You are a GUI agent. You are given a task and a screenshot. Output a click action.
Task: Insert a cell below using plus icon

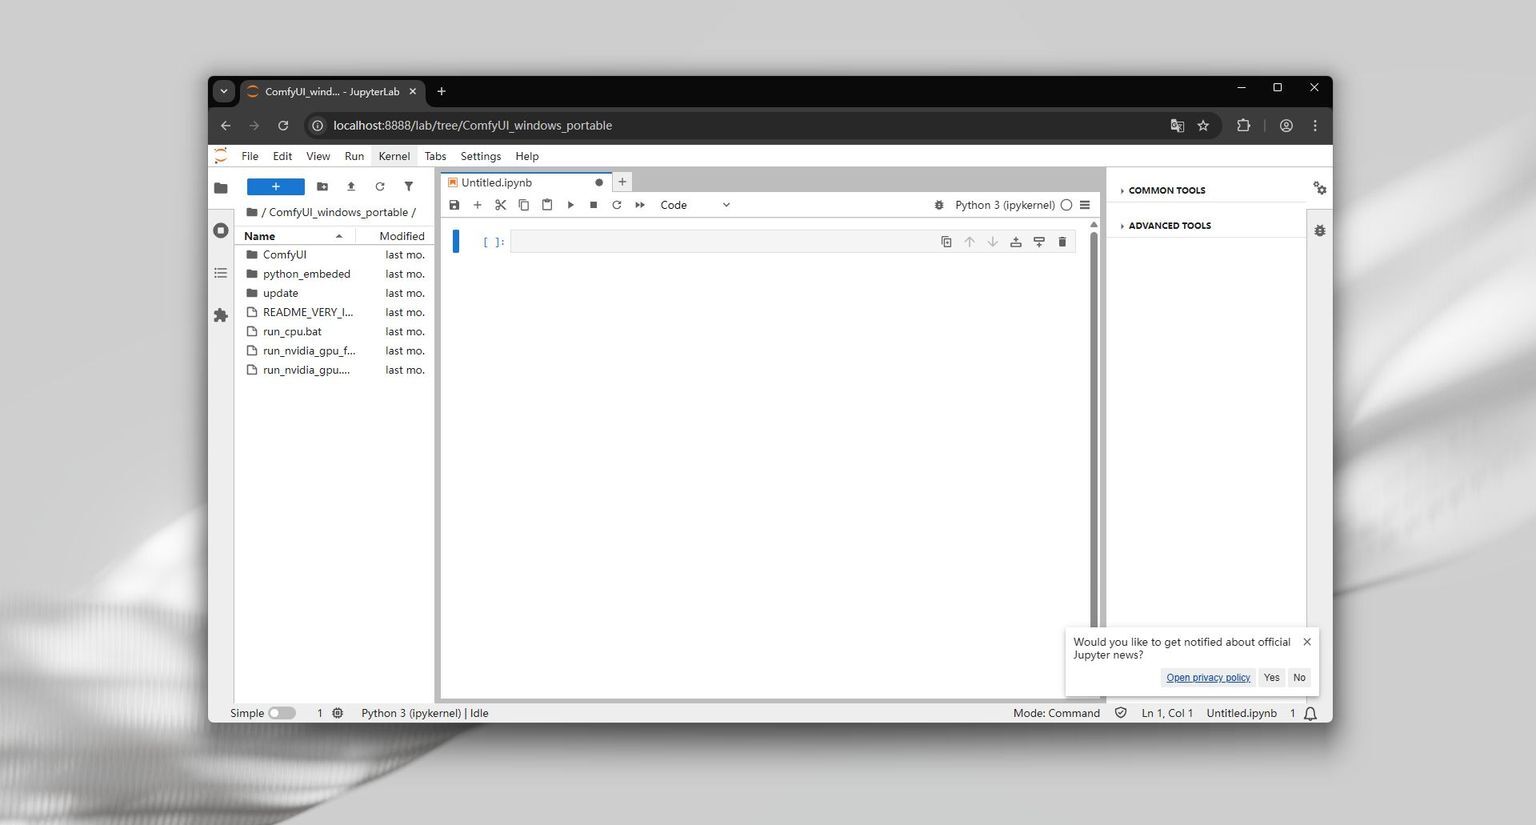pos(477,205)
